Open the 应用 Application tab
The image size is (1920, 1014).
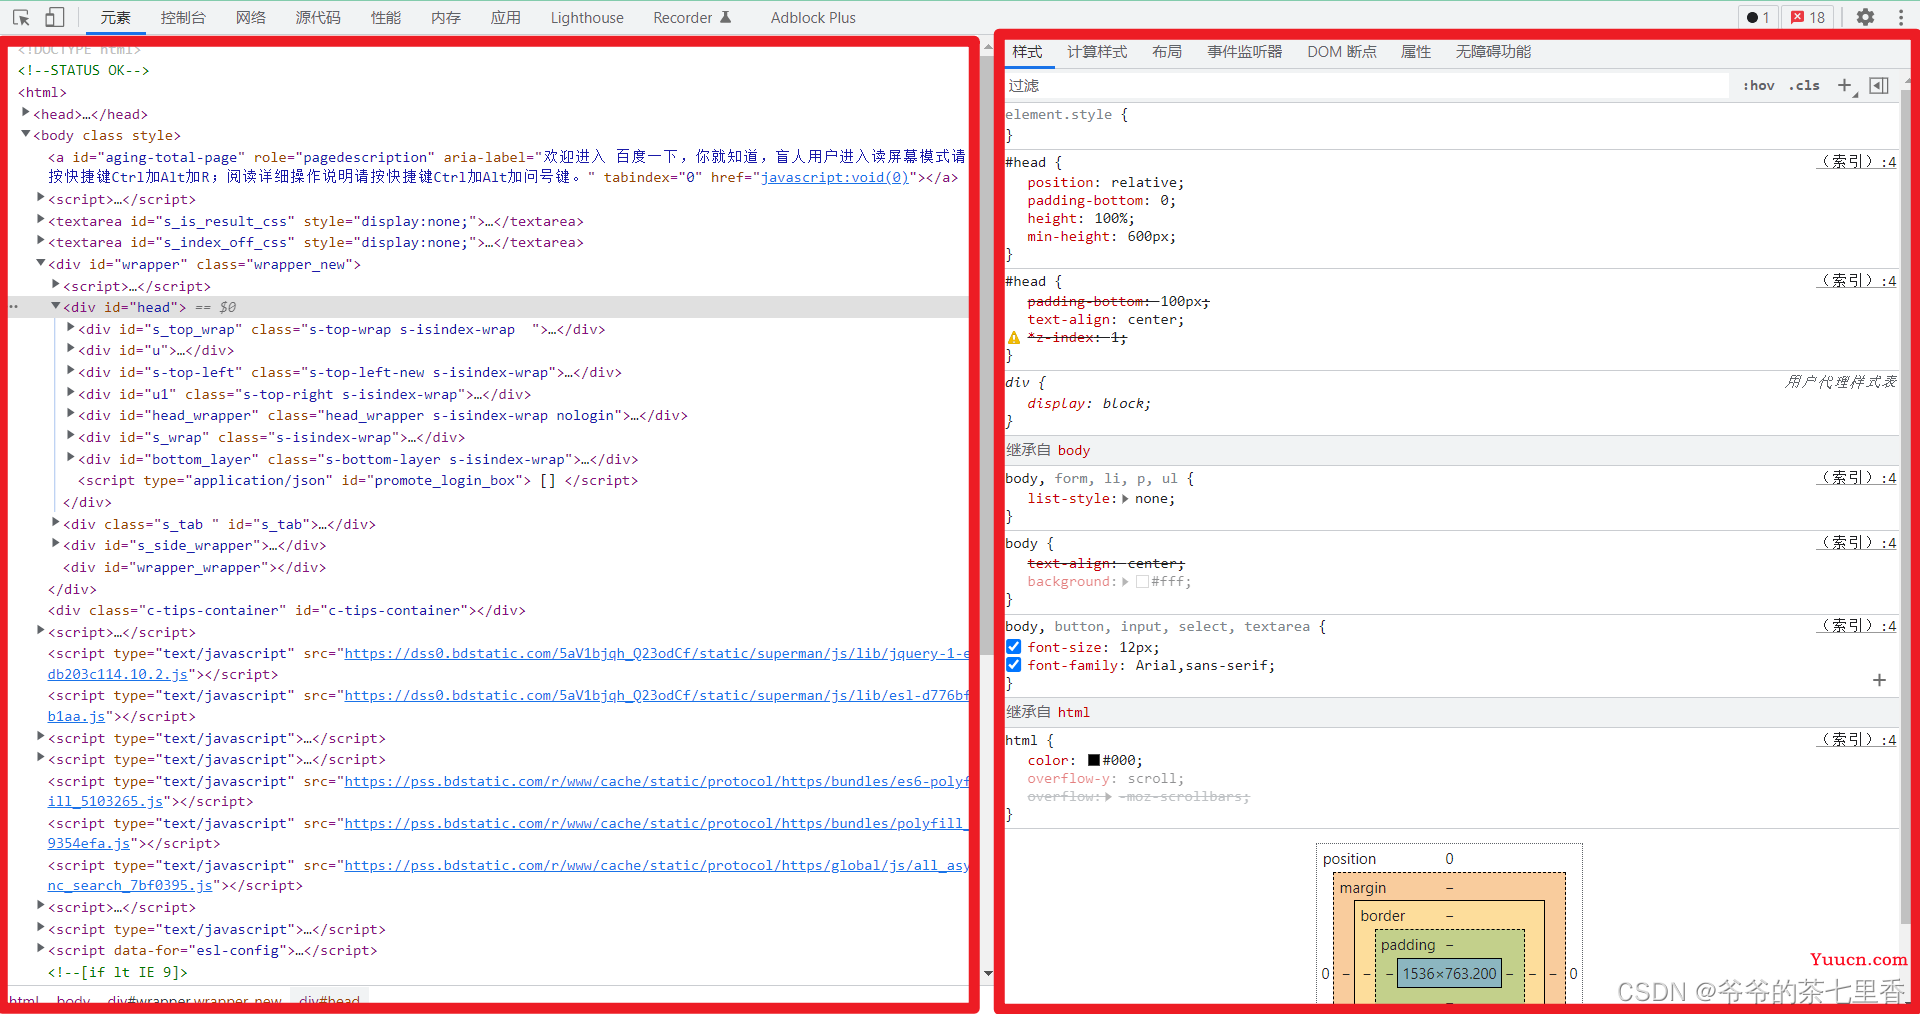coord(506,17)
